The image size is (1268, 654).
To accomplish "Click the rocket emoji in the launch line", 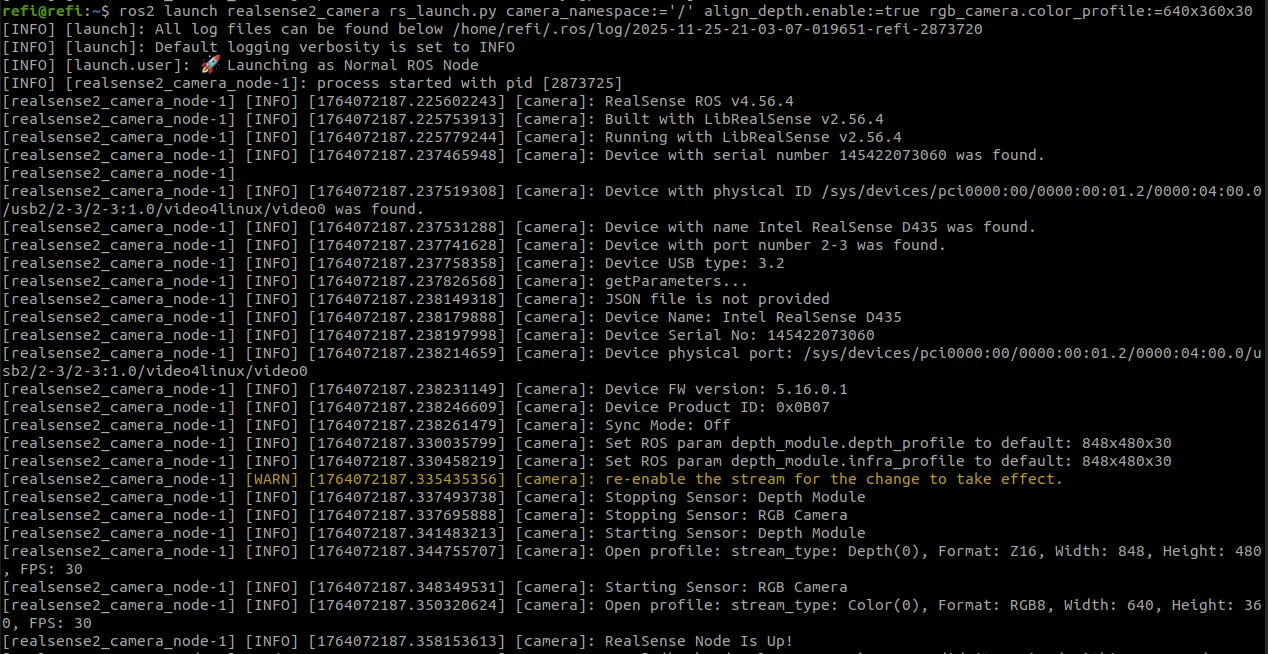I will (210, 65).
